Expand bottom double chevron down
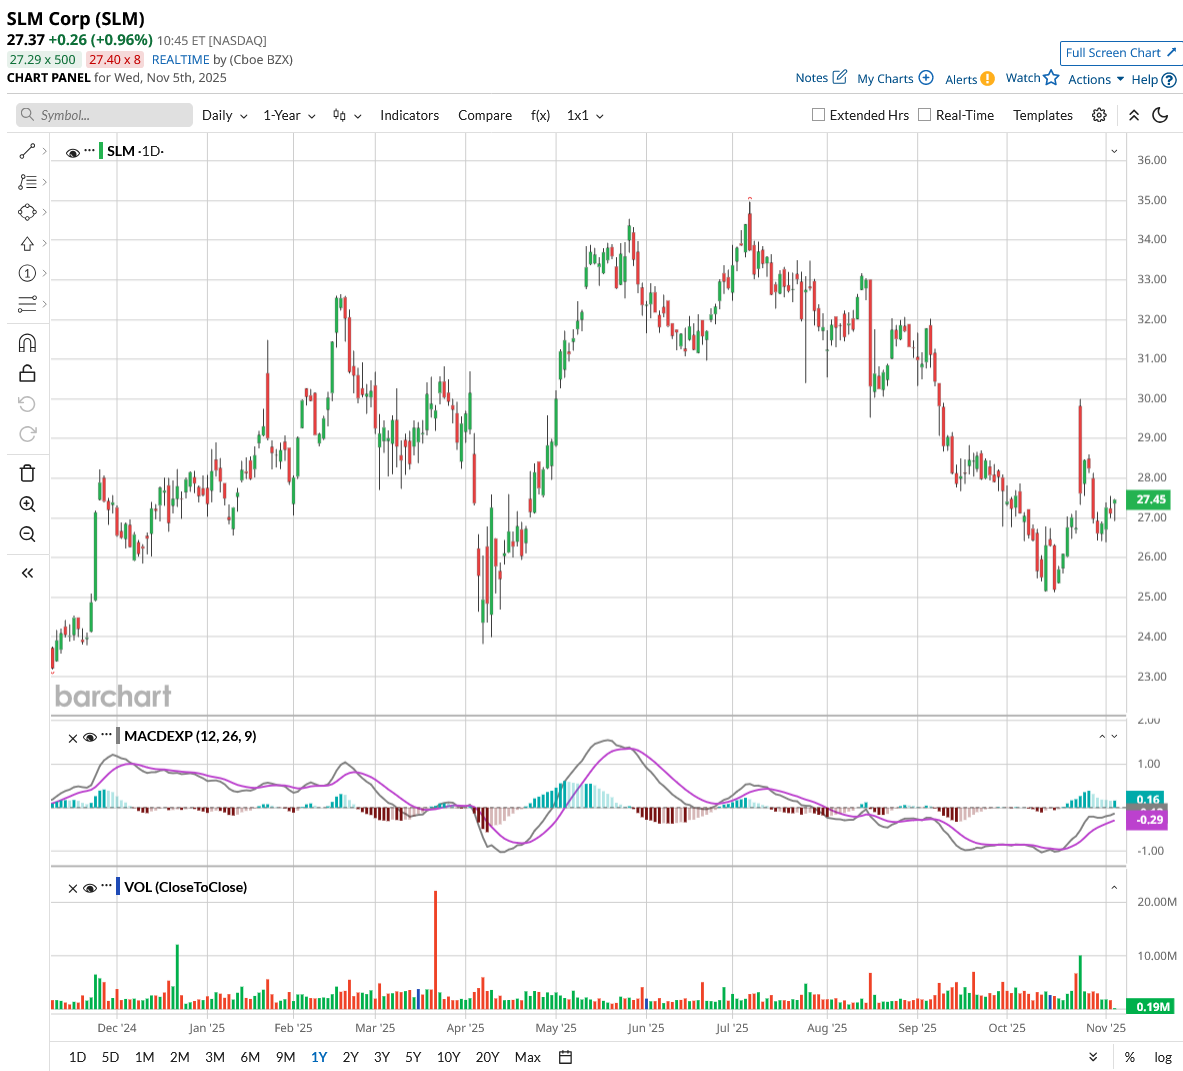Screen dimensions: 1183x1071 click(1093, 1057)
